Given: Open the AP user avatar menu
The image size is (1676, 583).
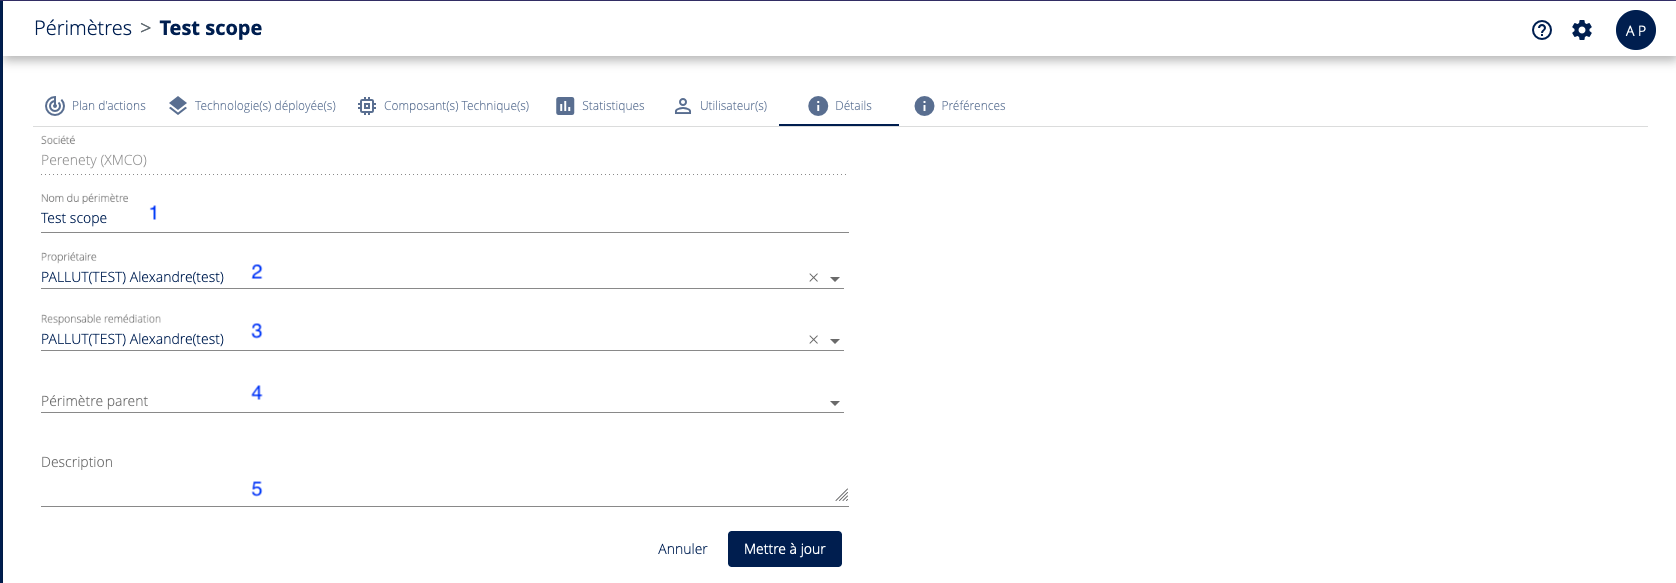Looking at the screenshot, I should click(1635, 30).
